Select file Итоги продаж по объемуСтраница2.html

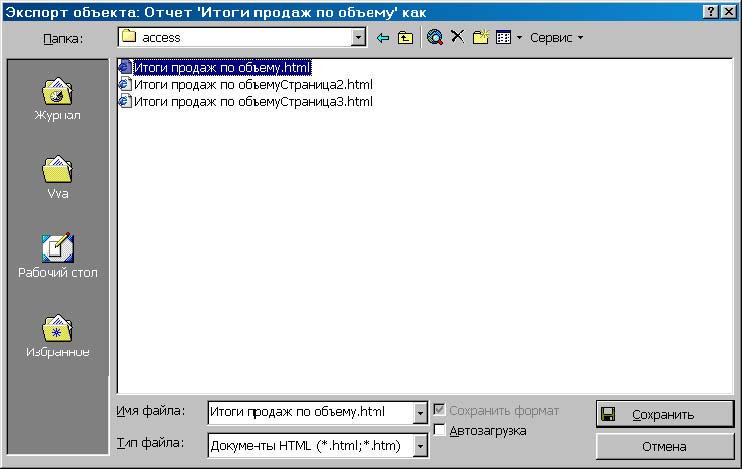tap(252, 85)
